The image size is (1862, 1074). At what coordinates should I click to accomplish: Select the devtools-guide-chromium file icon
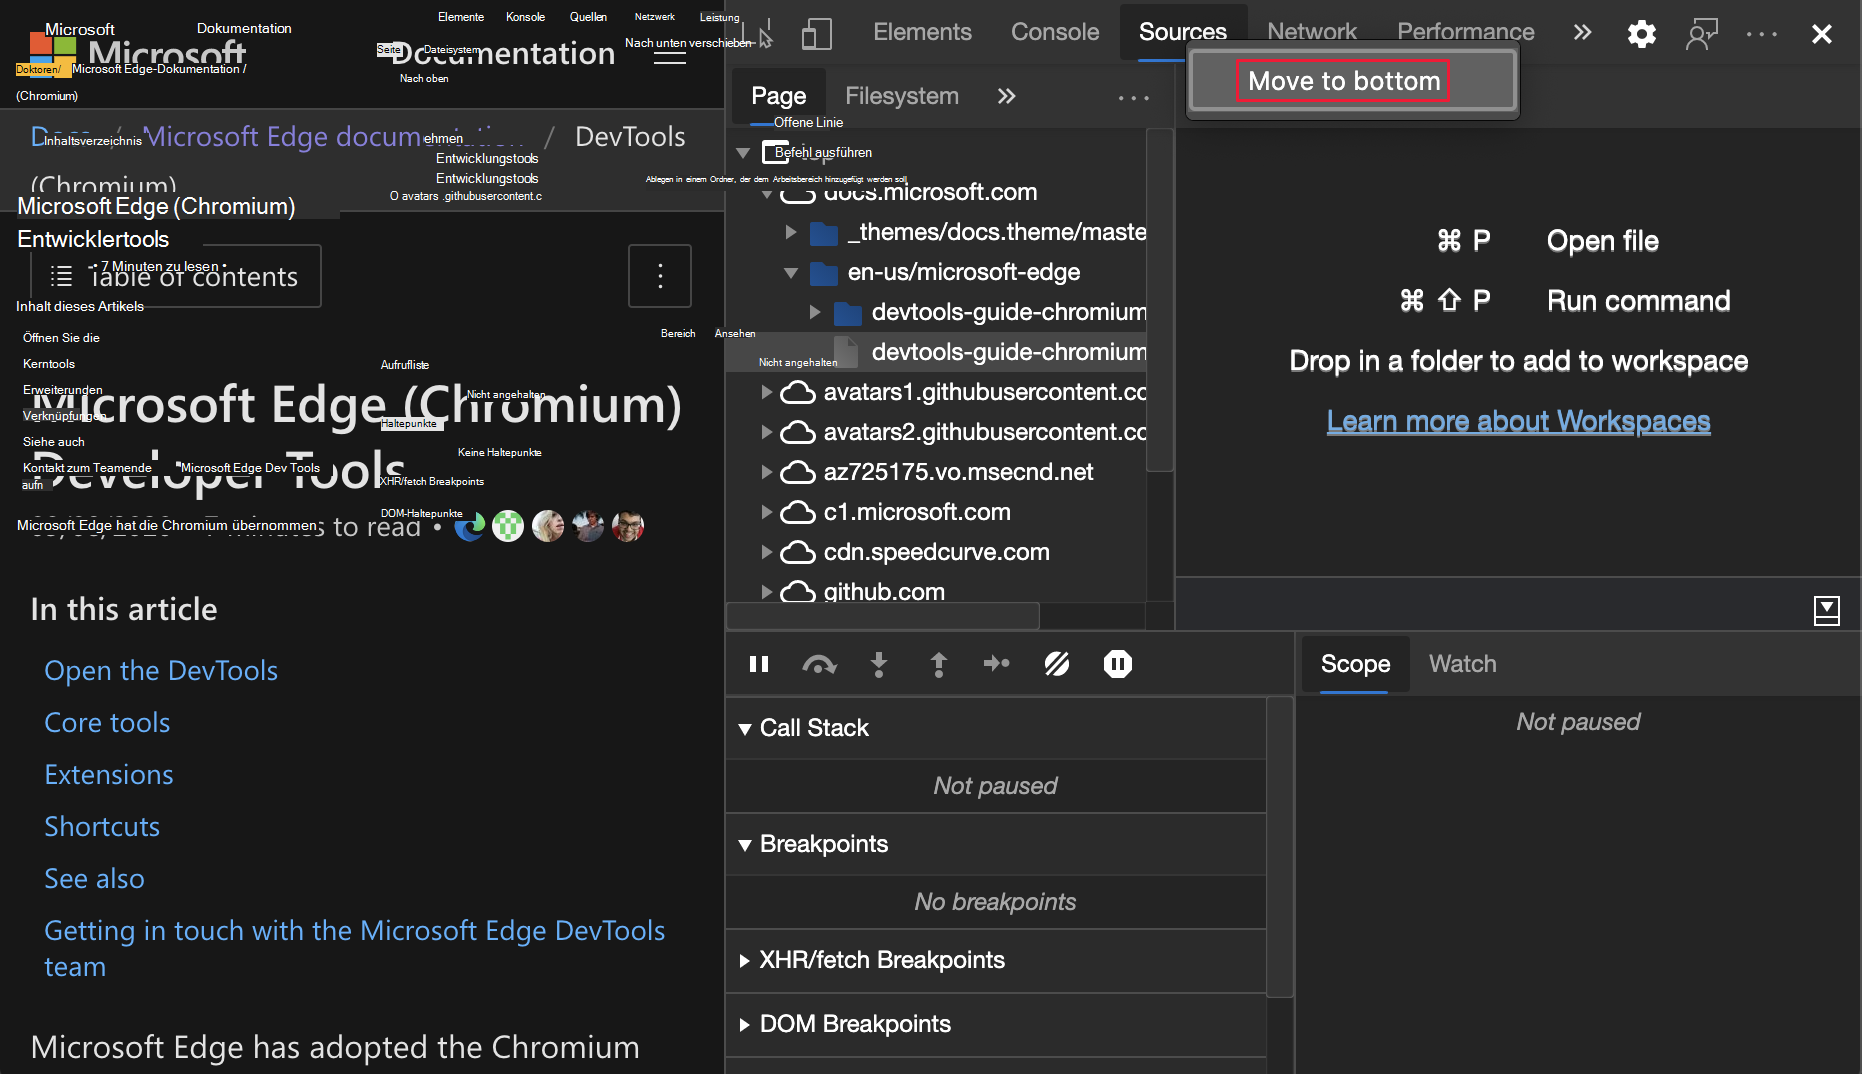tap(846, 352)
